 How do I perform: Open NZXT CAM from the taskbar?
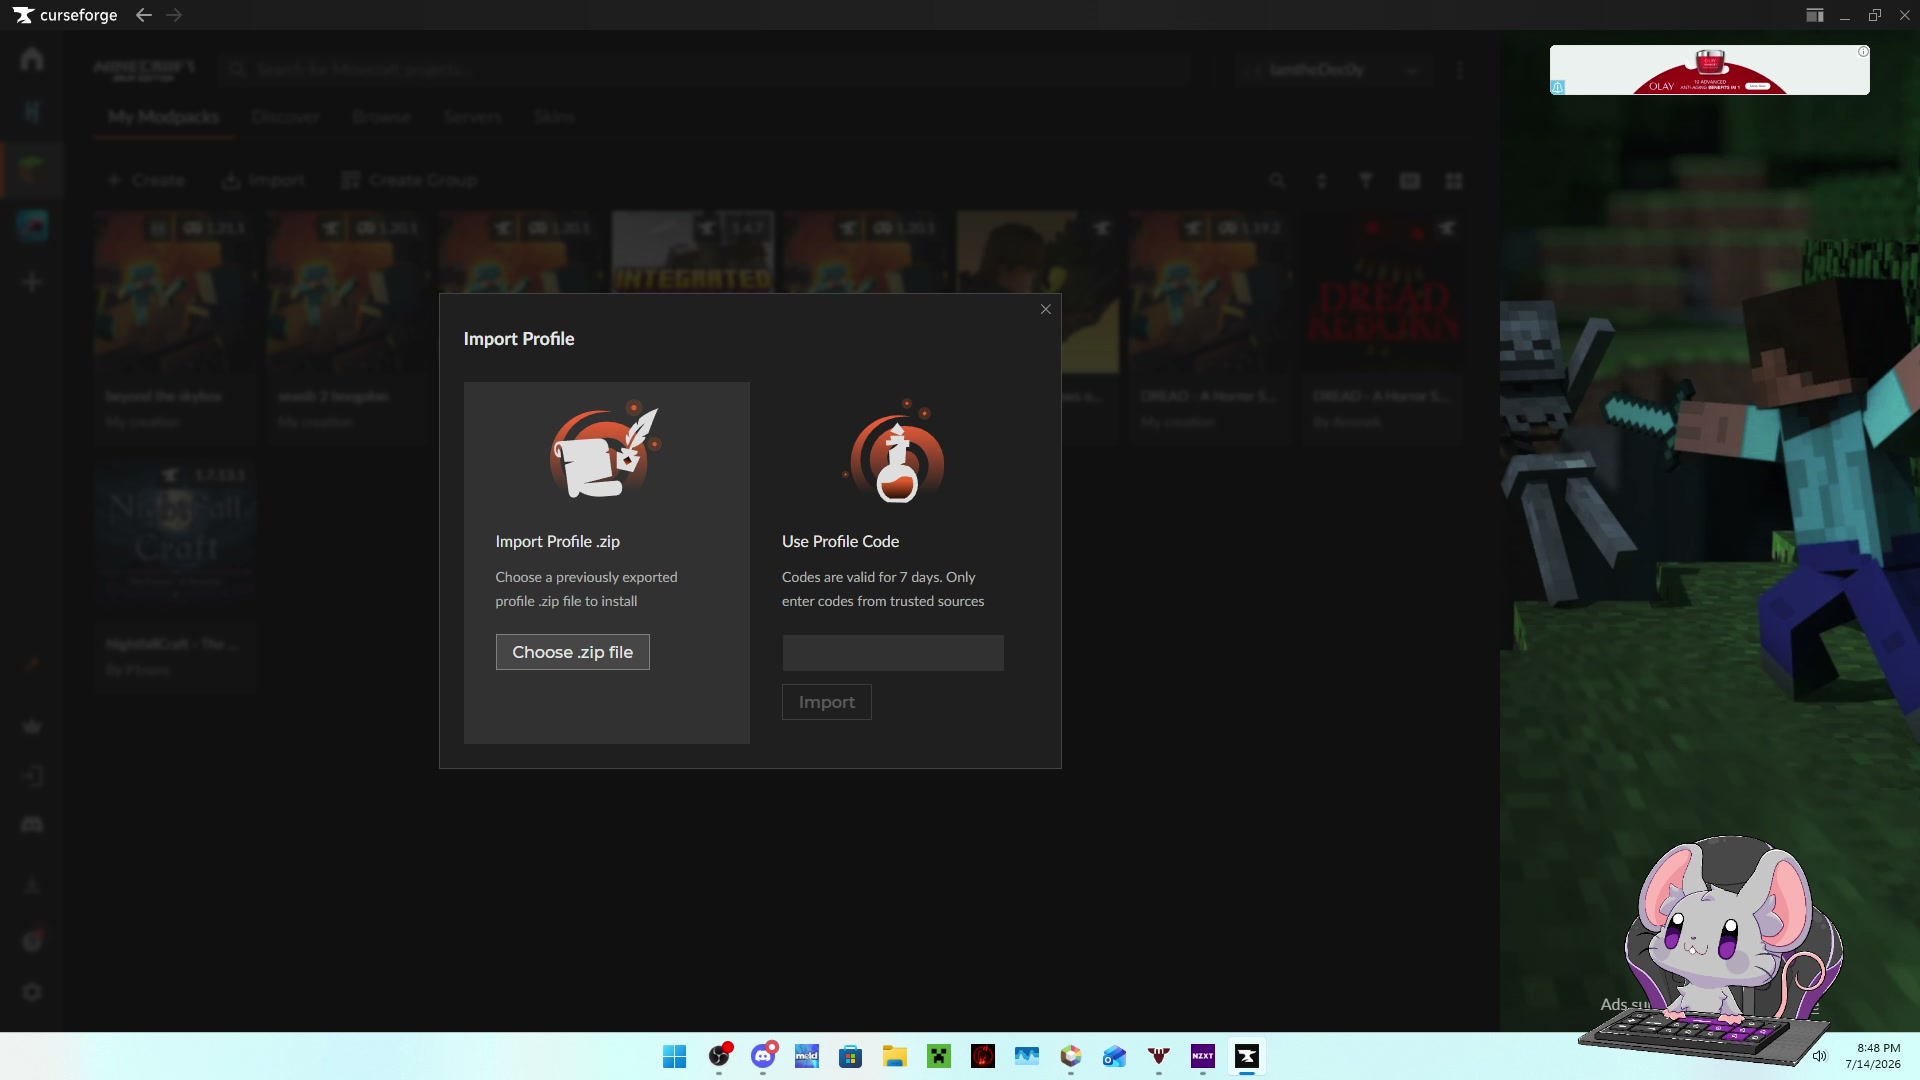click(1203, 1057)
